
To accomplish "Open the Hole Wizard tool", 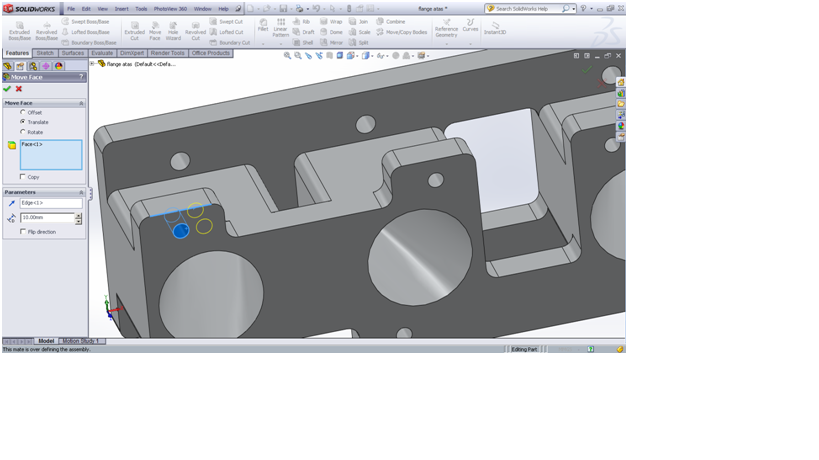I will [x=173, y=30].
